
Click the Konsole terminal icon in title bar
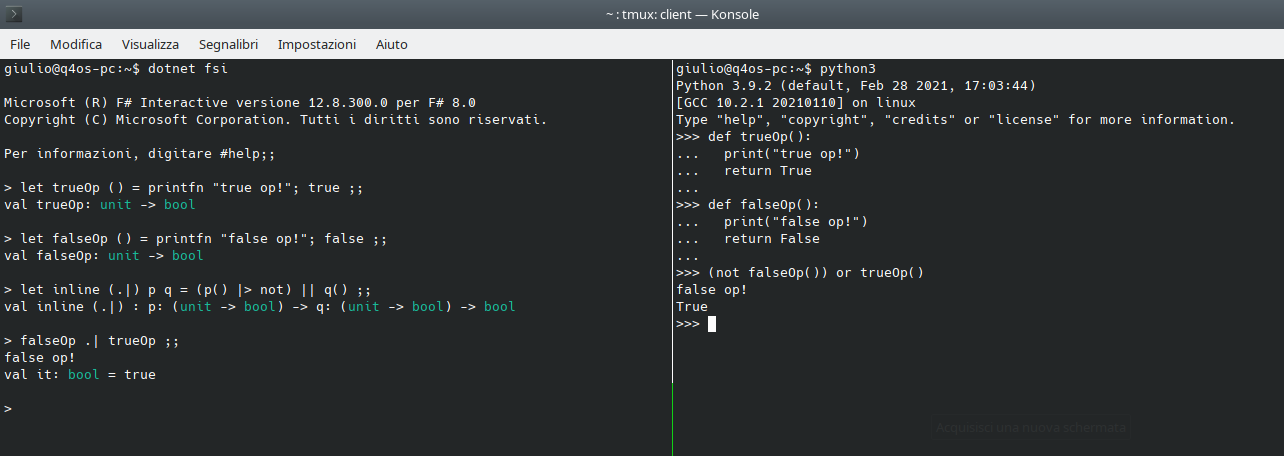(x=15, y=14)
